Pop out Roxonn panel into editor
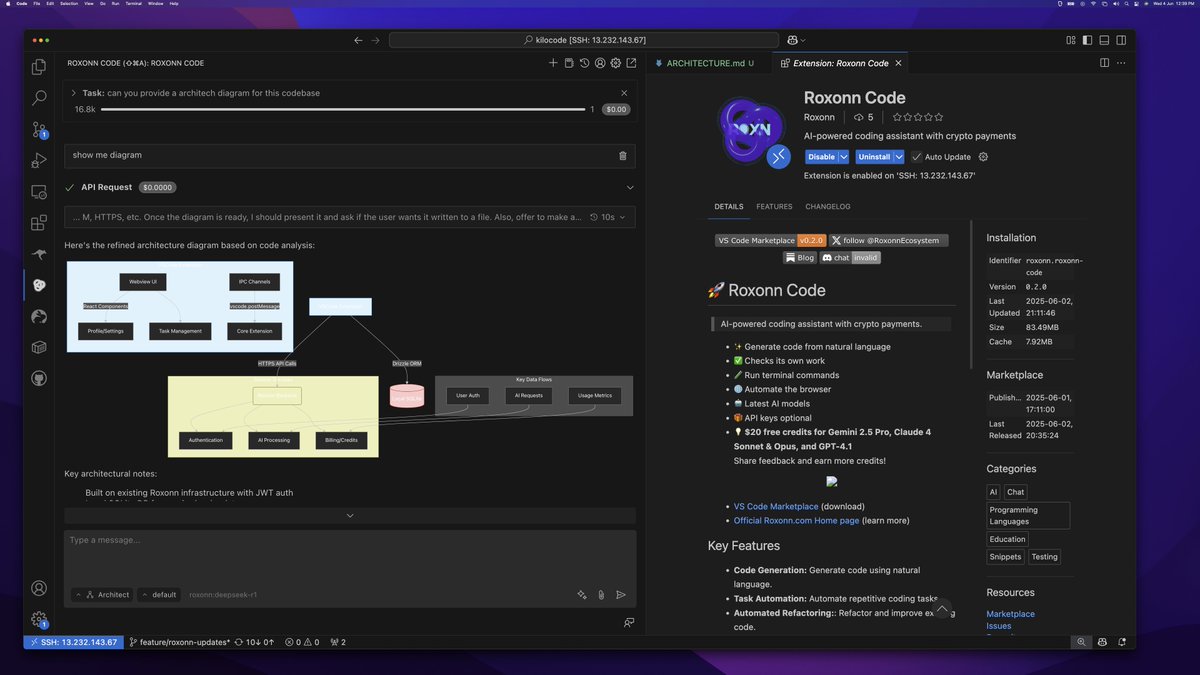1200x675 pixels. pyautogui.click(x=631, y=63)
